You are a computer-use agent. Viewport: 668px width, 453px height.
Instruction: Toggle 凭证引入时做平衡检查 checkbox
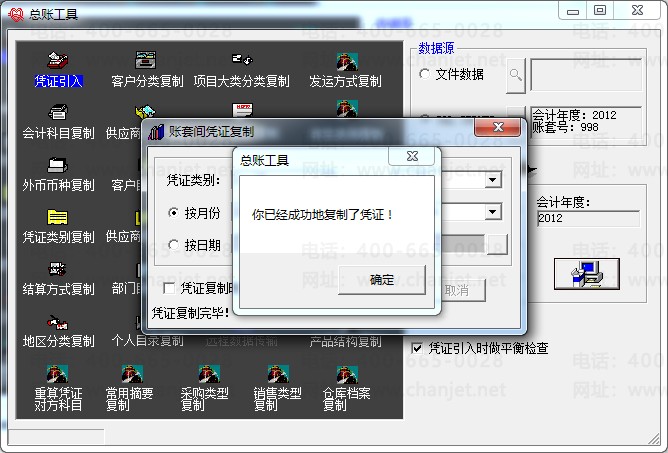tap(418, 348)
